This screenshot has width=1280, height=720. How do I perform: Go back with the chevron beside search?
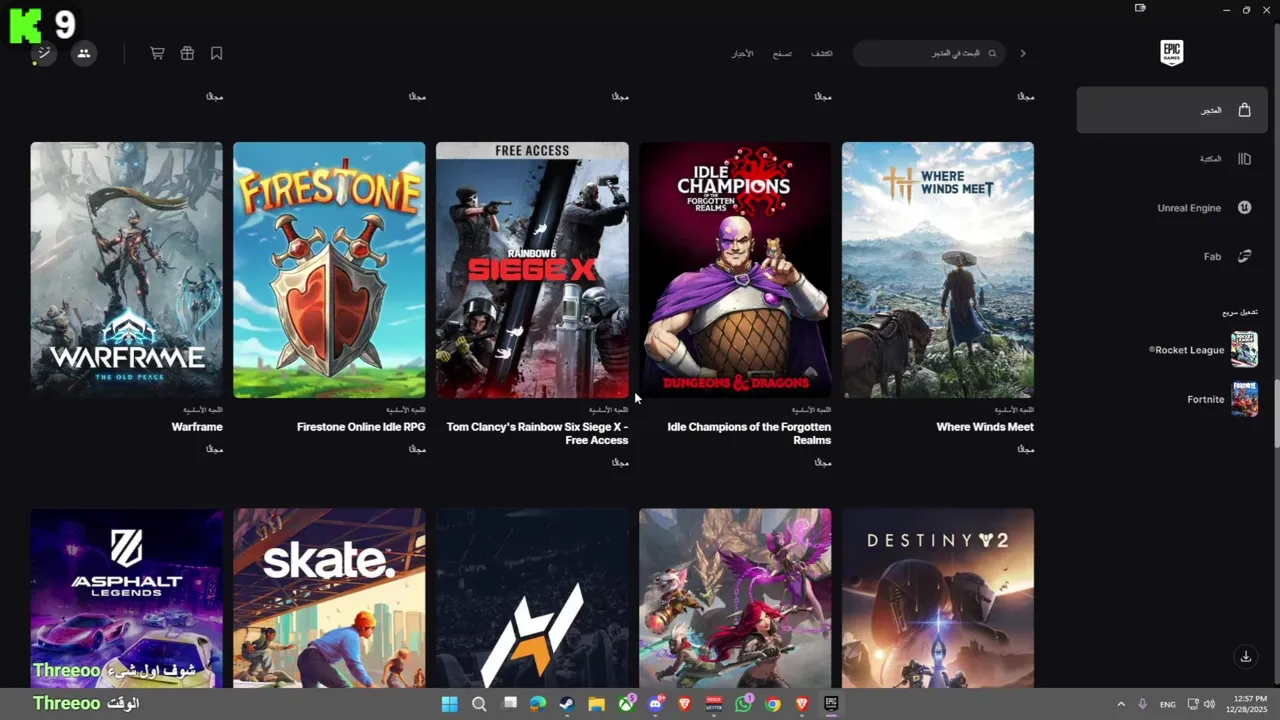click(x=1023, y=53)
